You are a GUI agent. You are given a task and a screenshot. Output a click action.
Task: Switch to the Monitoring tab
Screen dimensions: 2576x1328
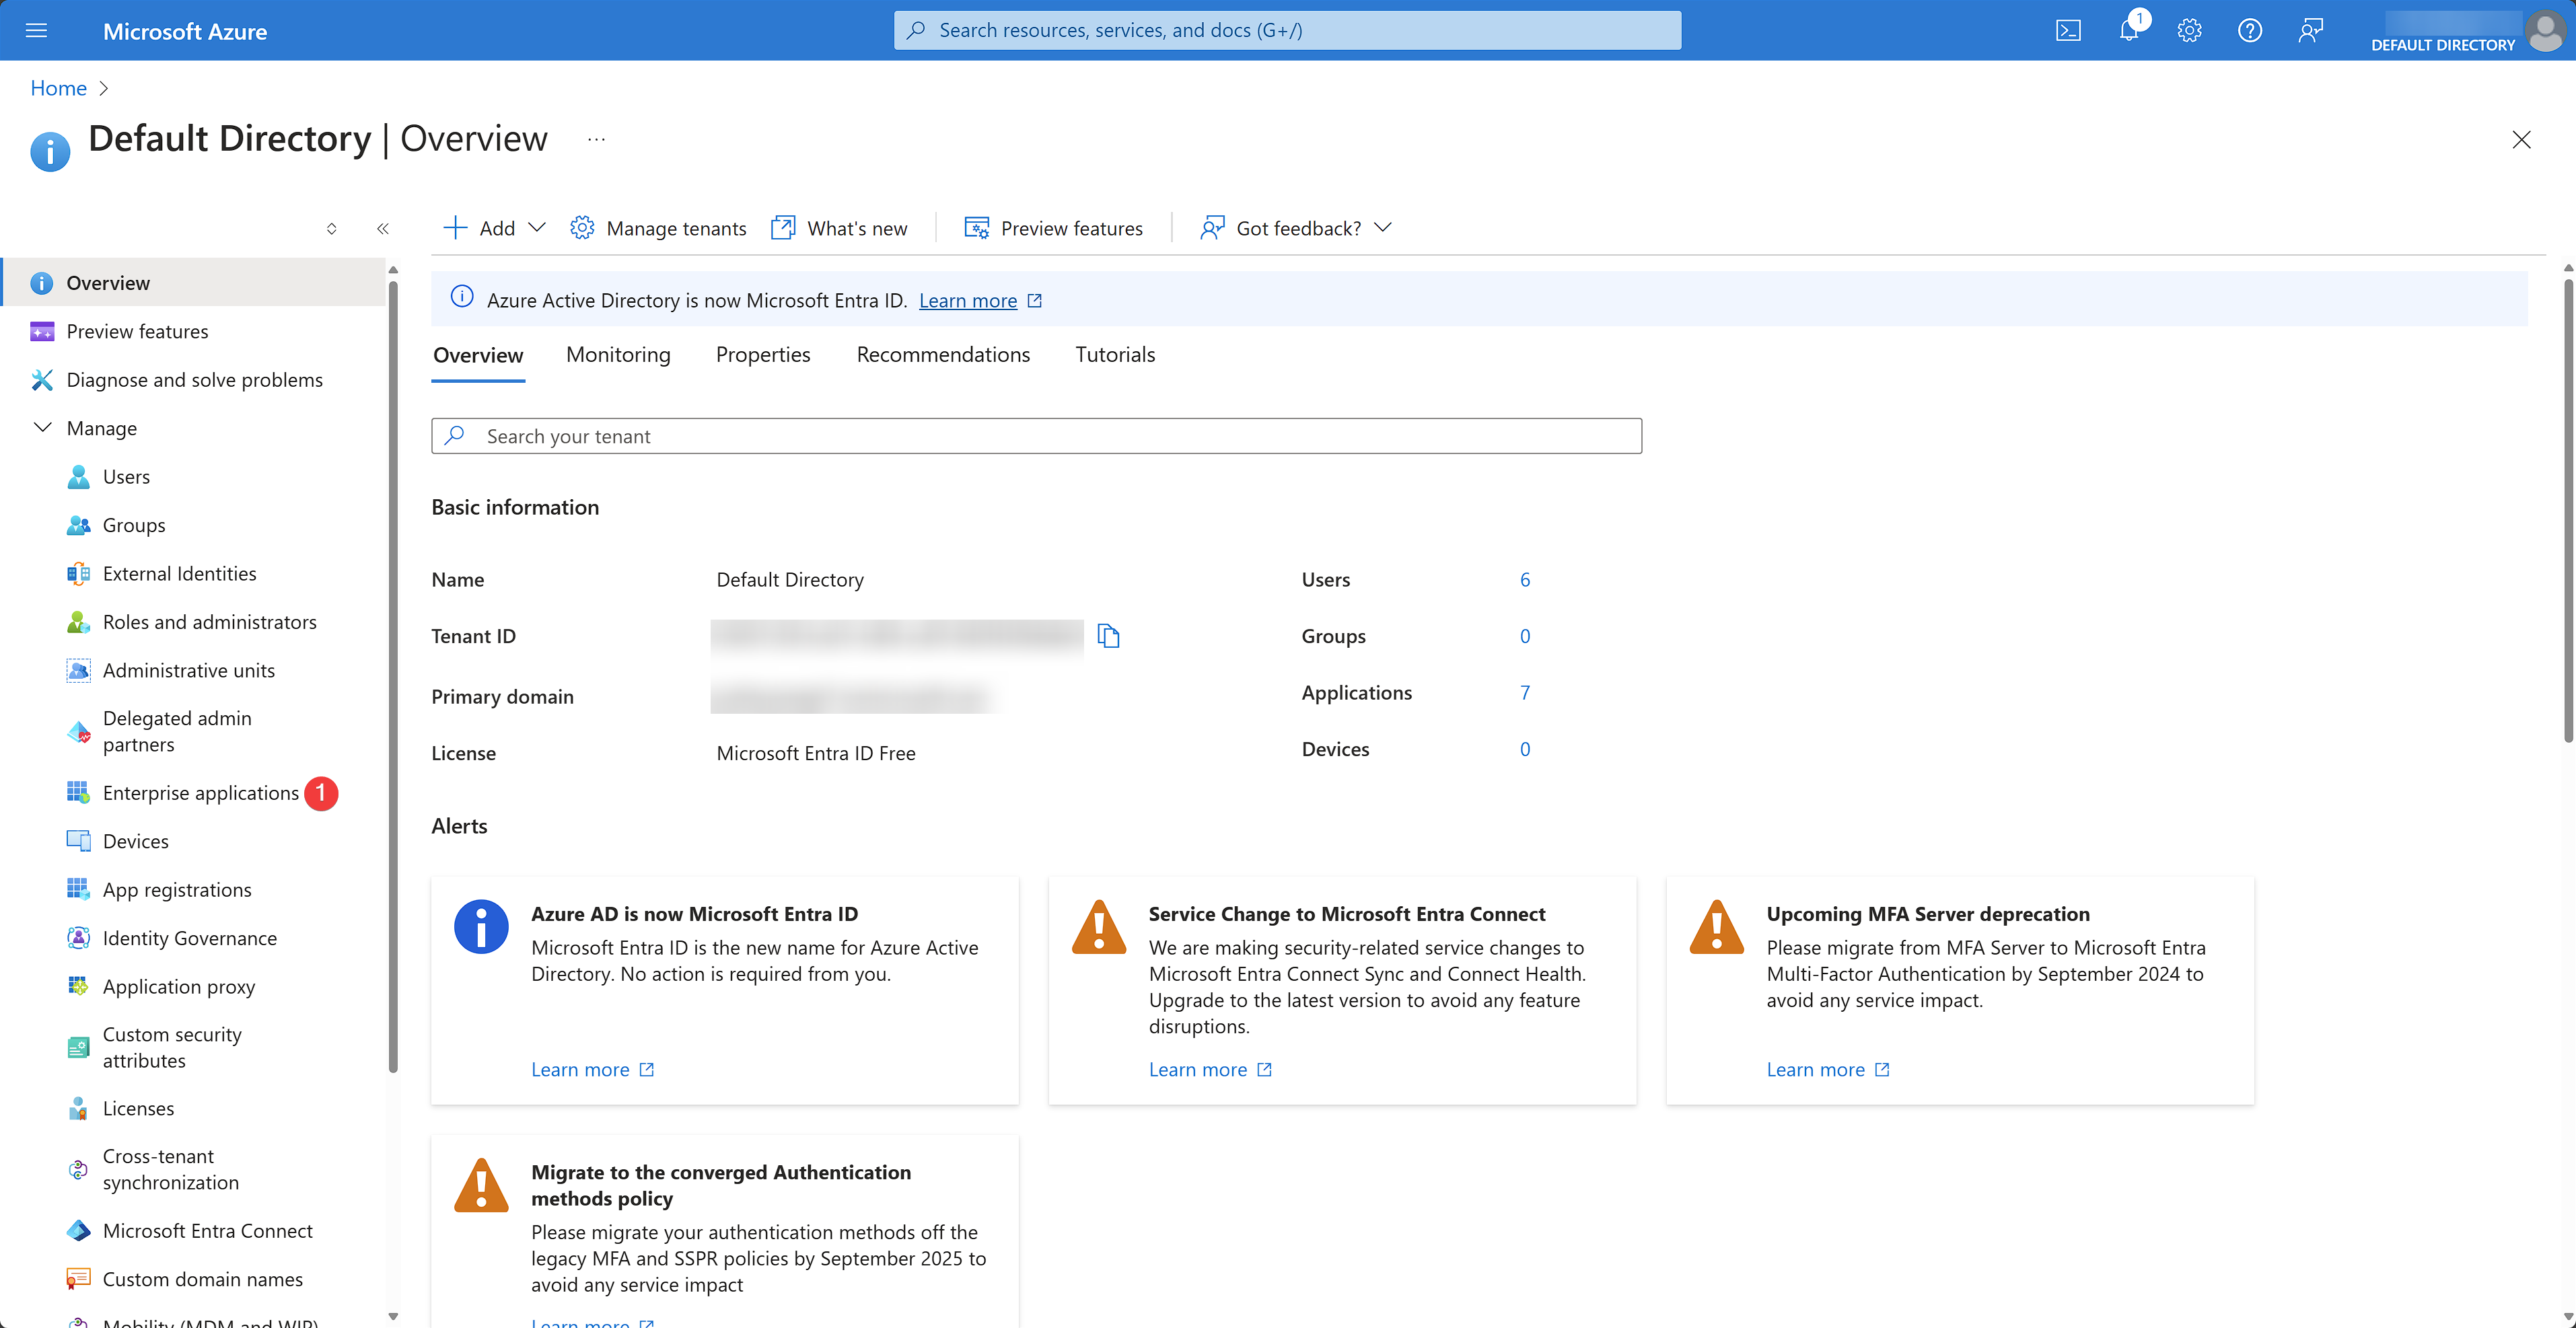(x=618, y=355)
